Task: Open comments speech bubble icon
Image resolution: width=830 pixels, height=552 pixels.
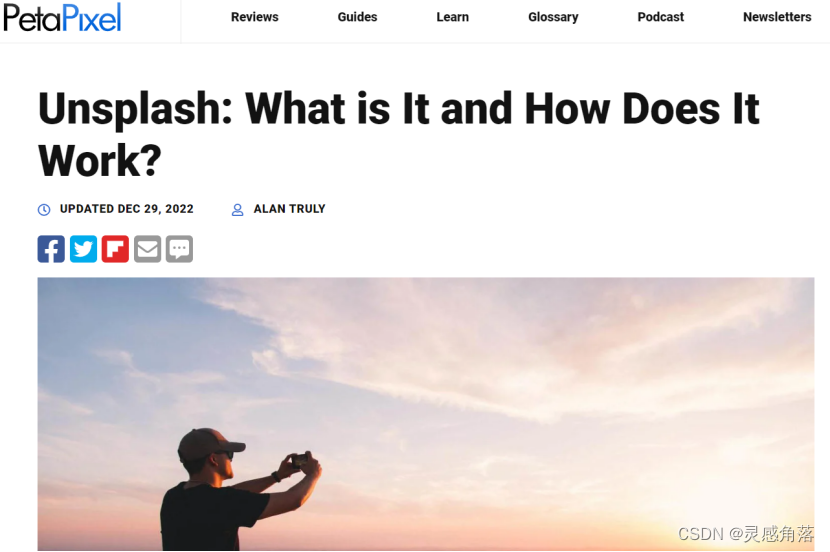Action: (179, 249)
